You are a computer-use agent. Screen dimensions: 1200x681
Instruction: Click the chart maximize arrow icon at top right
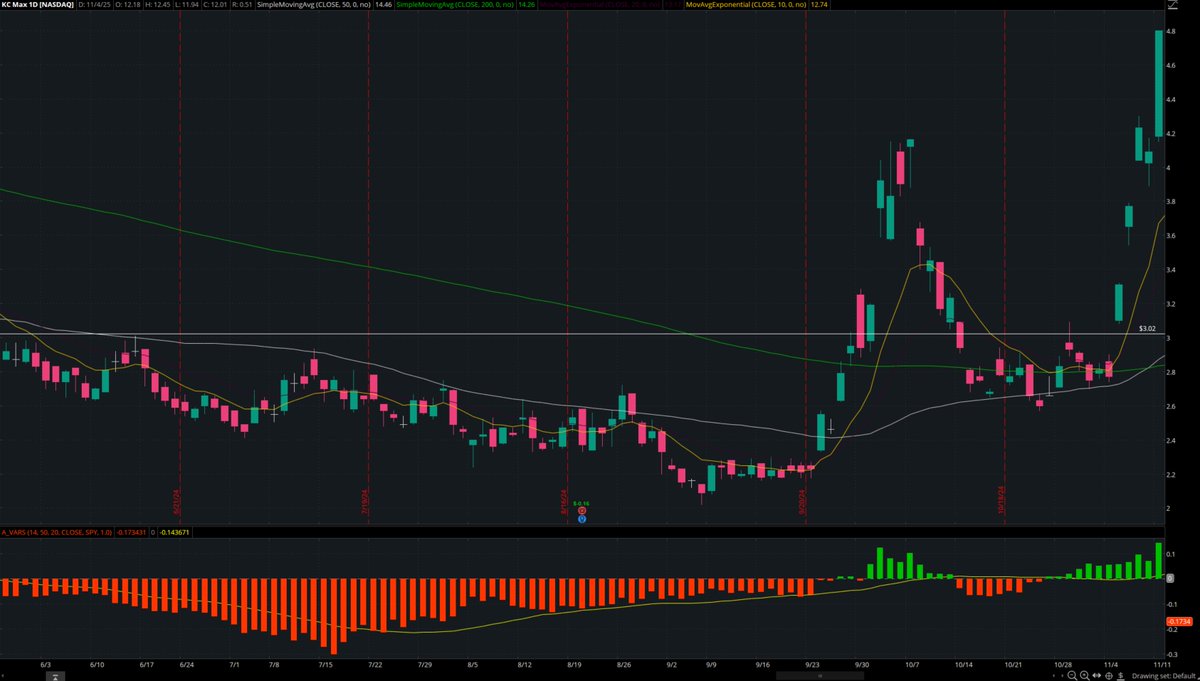coord(1171,6)
